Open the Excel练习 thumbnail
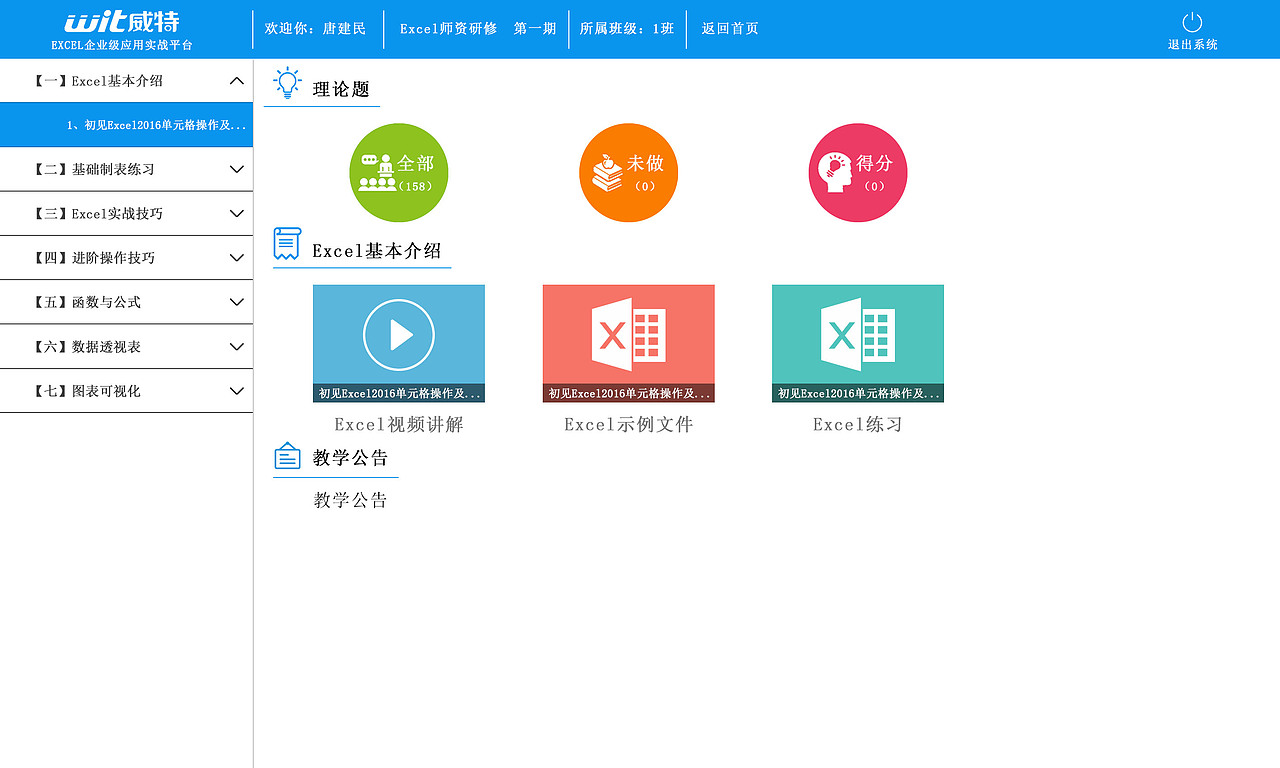Screen dimensions: 1280x768 click(x=857, y=343)
